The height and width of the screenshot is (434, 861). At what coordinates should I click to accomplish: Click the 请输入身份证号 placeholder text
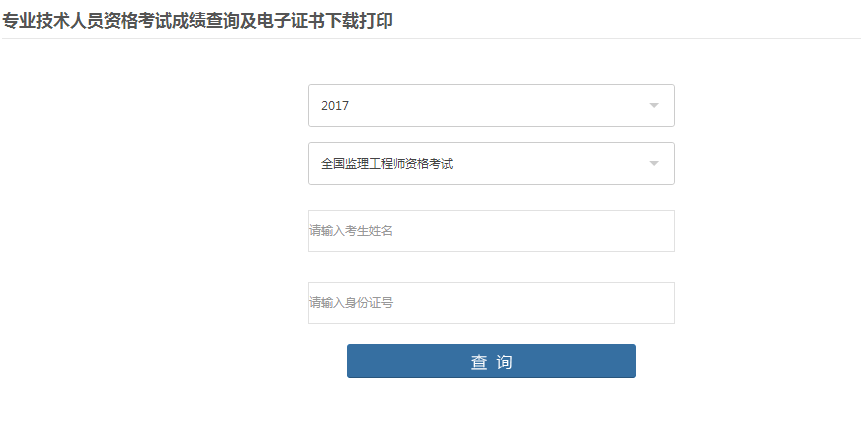(x=351, y=303)
